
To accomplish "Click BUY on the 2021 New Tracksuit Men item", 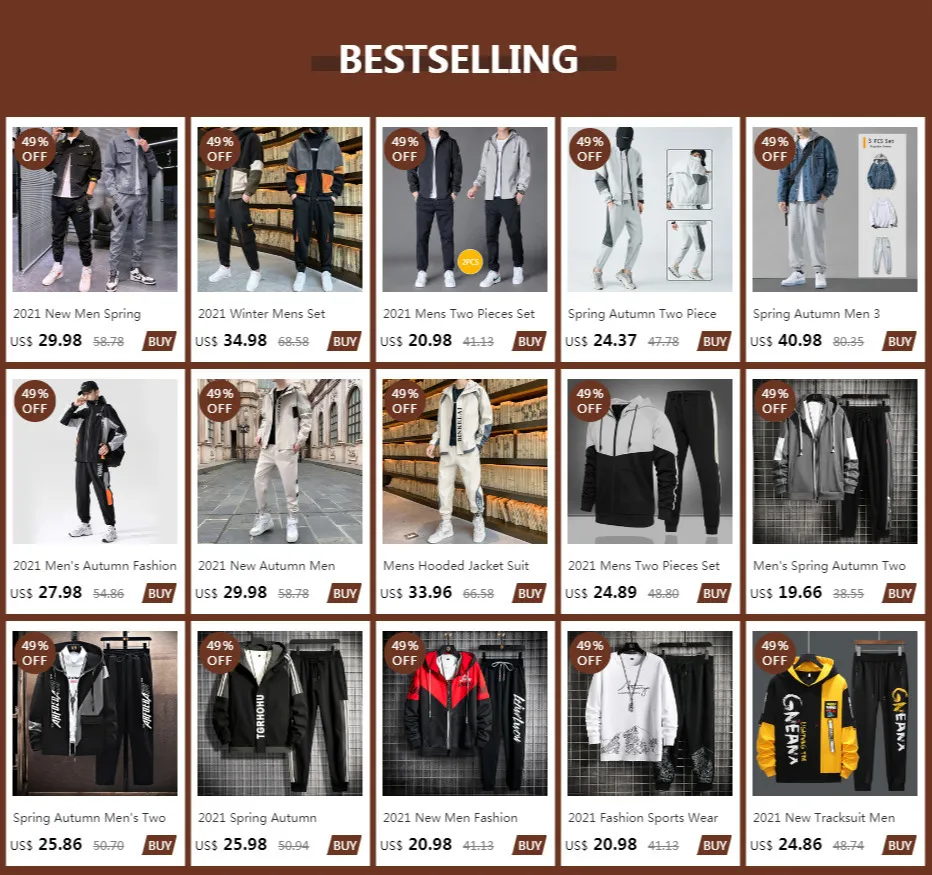I will (x=899, y=845).
